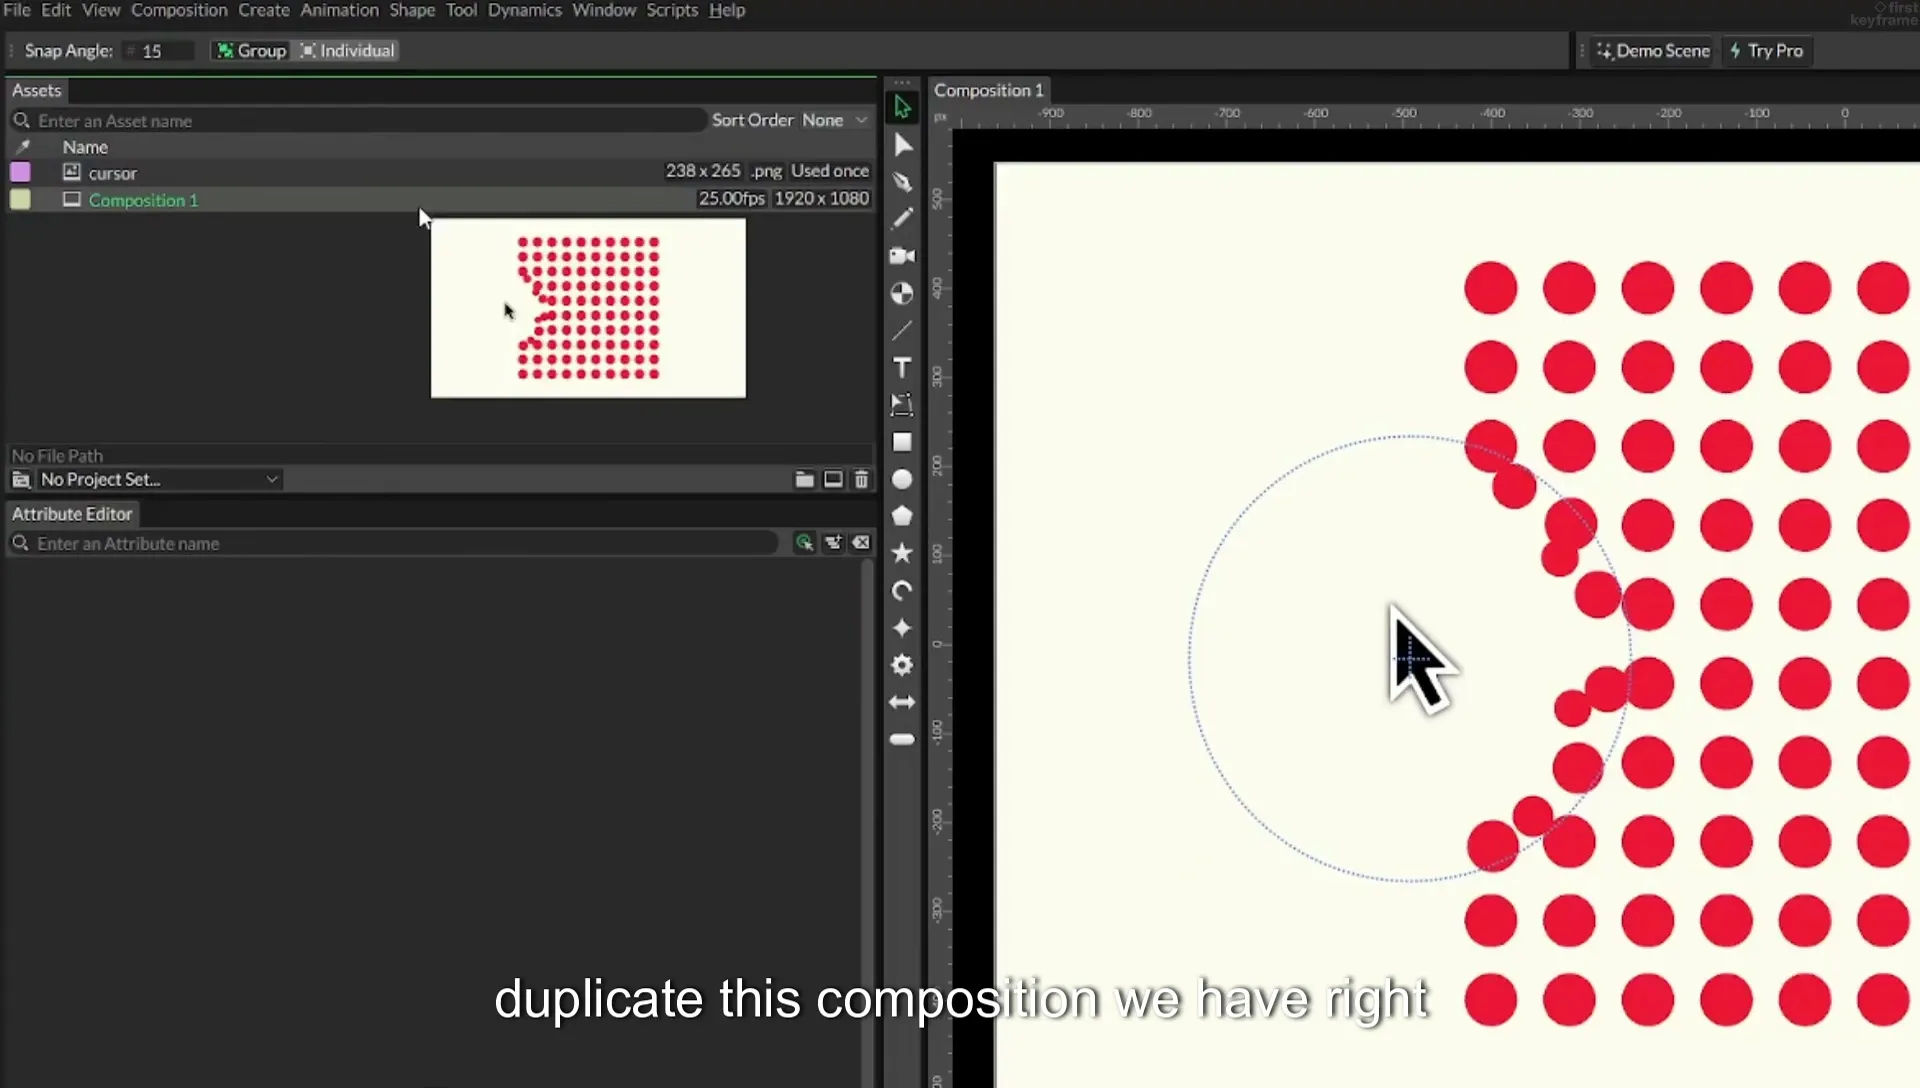Select the cursor asset row
This screenshot has width=1920, height=1088.
tap(440, 172)
